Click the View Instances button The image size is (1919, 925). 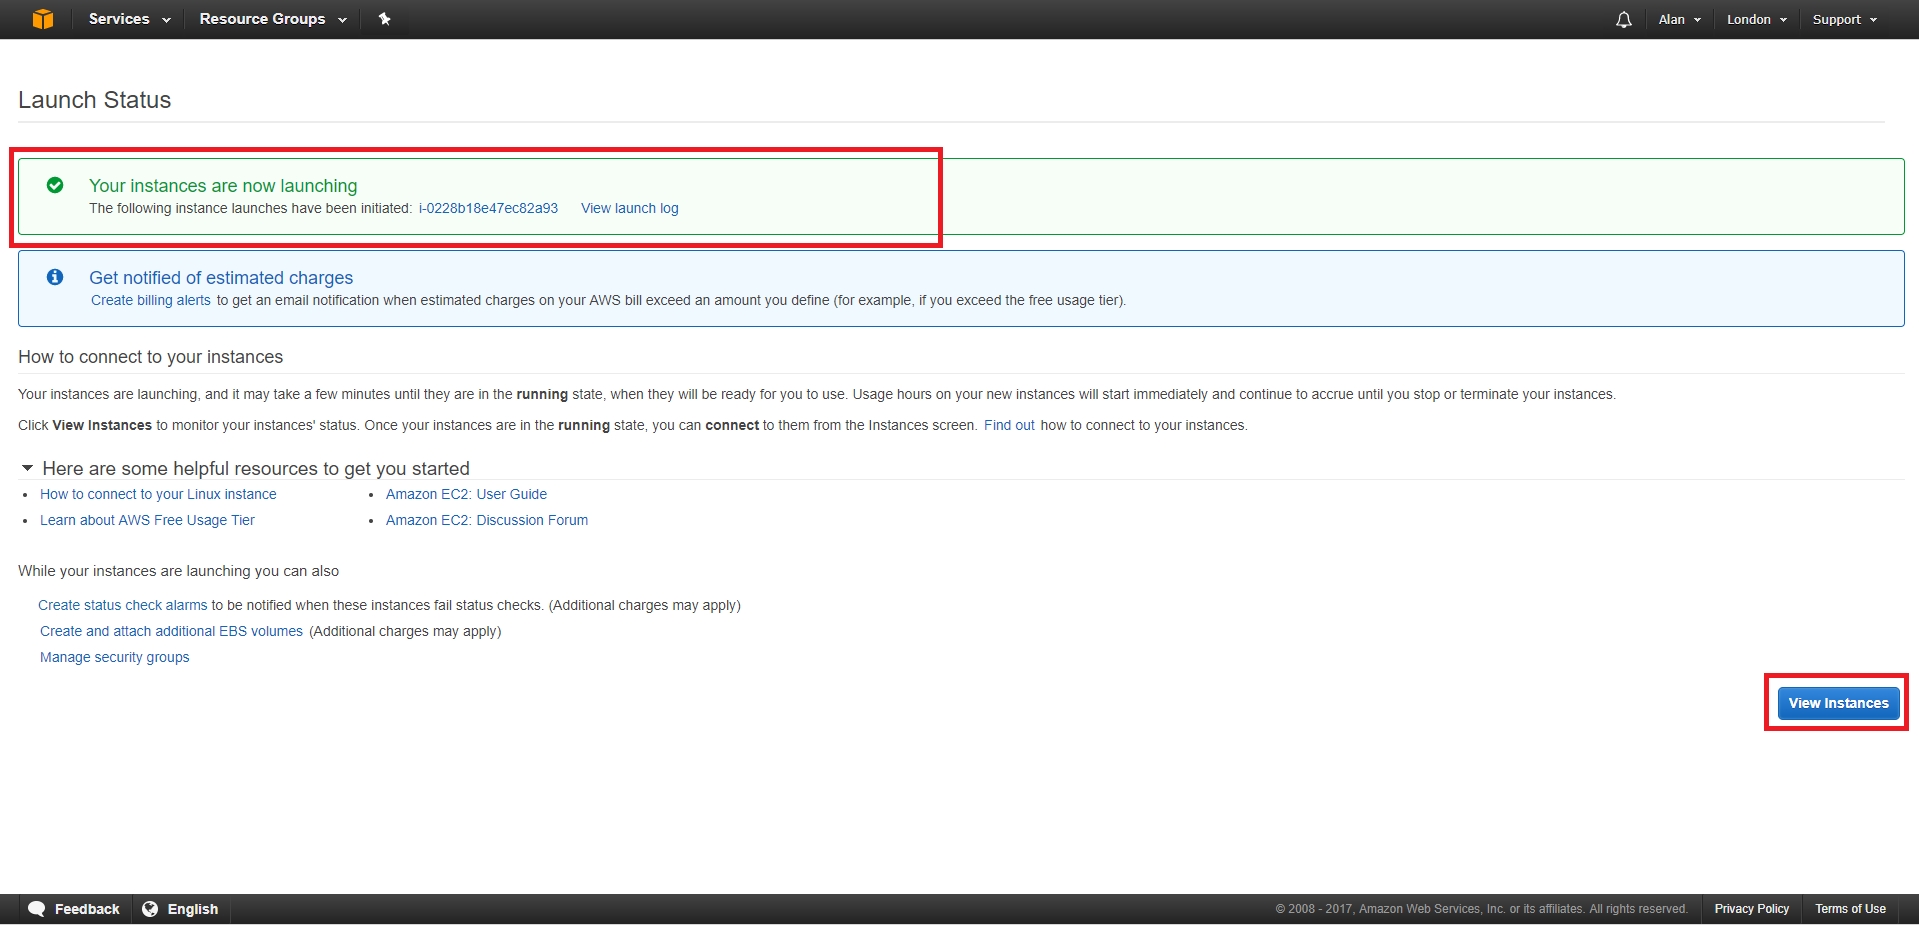1838,703
